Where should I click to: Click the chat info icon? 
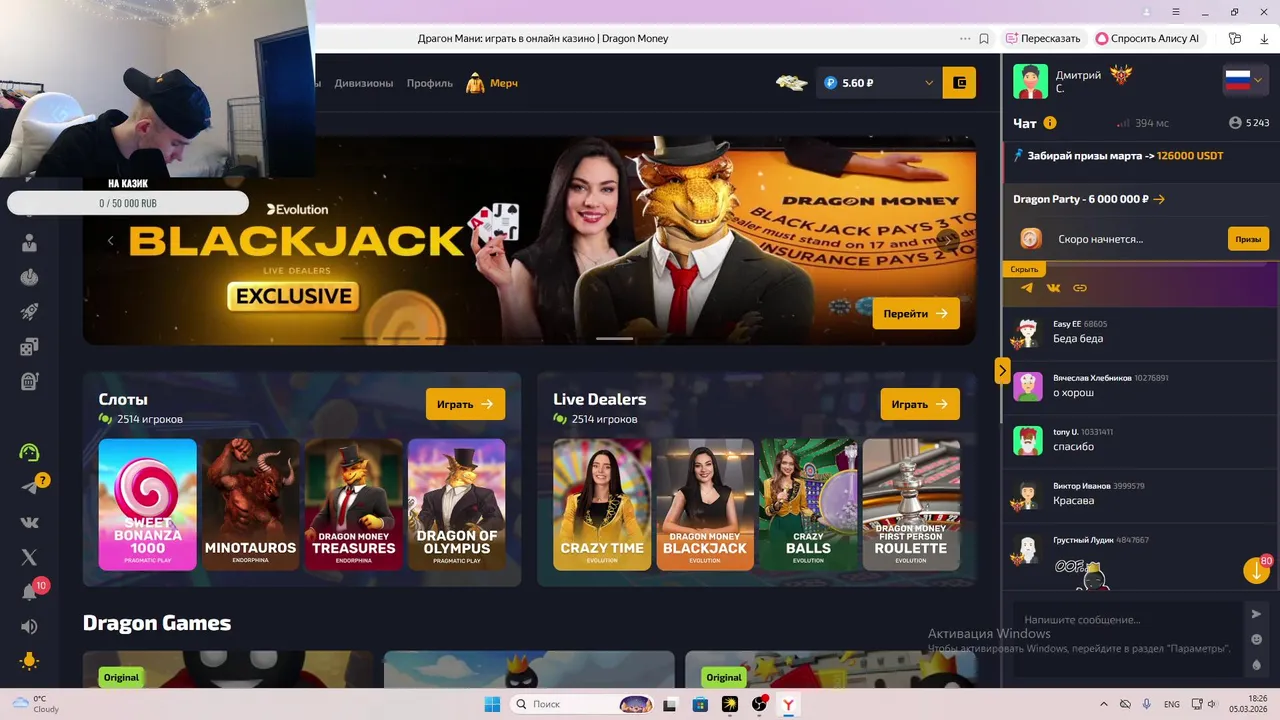point(1050,123)
